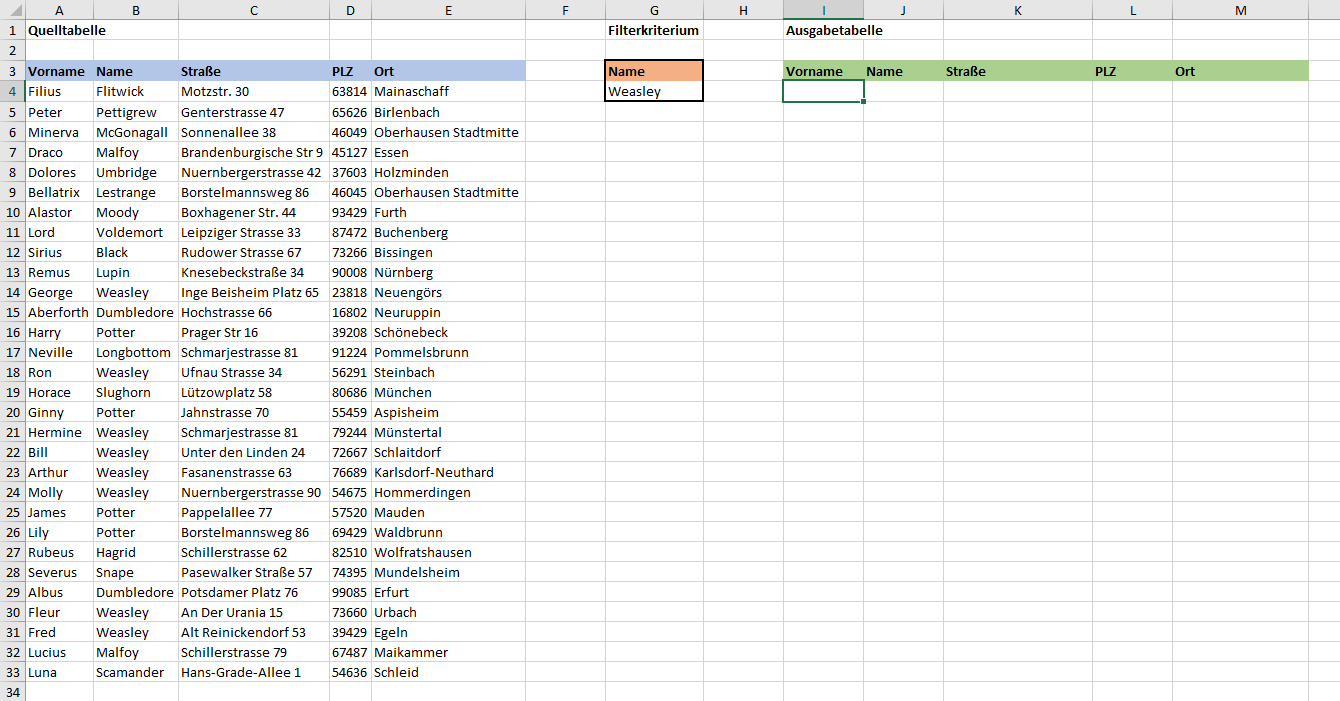Click the 'Quelltabelle' title cell
Screen dimensions: 1340x701
(67, 30)
